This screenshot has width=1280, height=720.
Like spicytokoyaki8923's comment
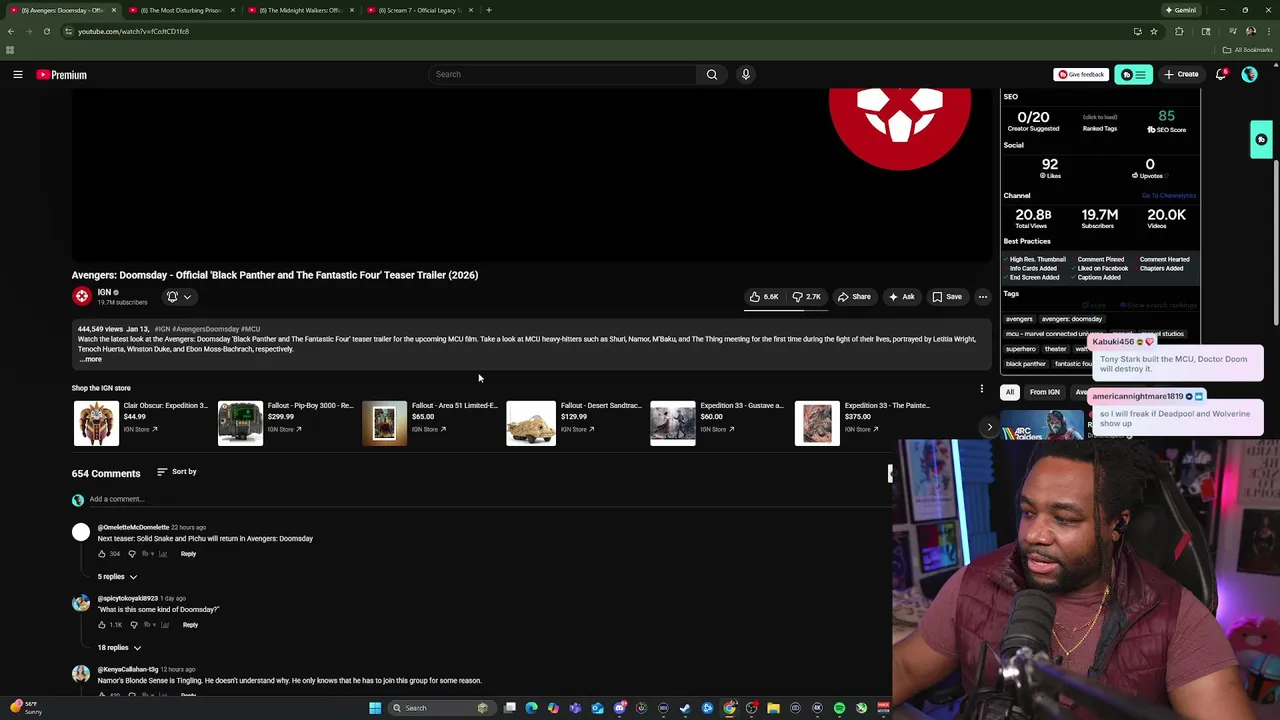tap(101, 625)
